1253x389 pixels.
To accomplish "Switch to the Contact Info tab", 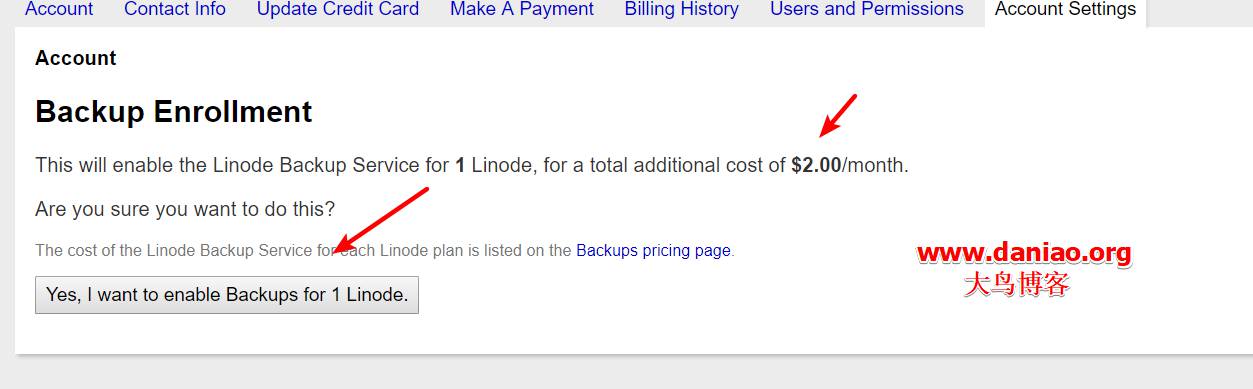I will [175, 9].
